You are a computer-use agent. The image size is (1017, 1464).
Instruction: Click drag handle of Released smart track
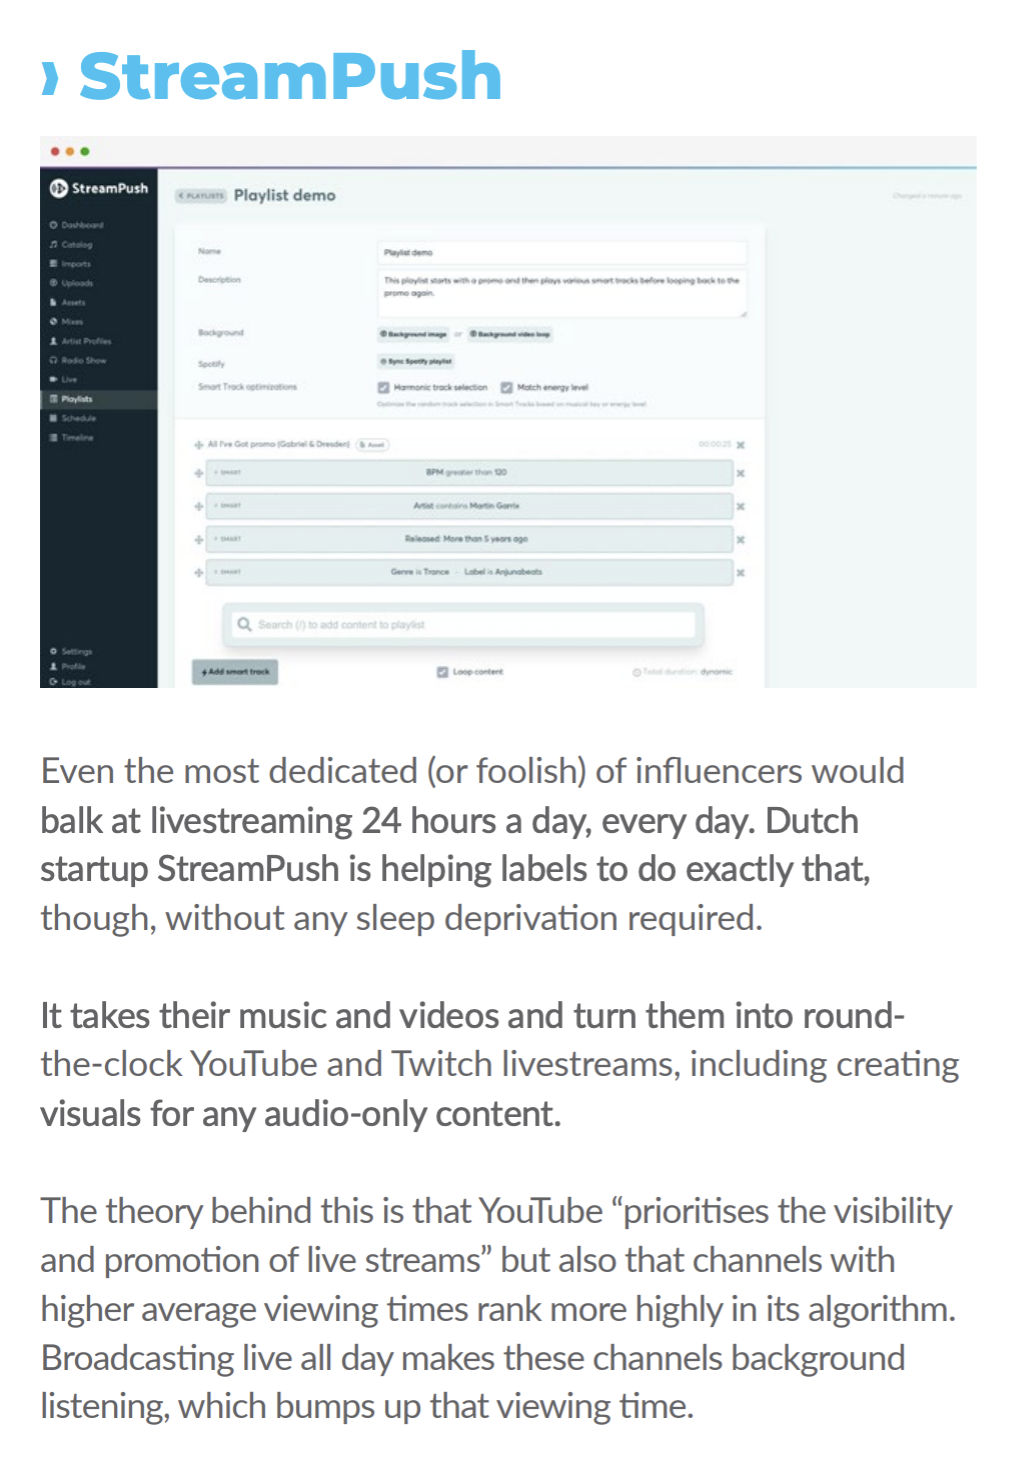click(199, 539)
